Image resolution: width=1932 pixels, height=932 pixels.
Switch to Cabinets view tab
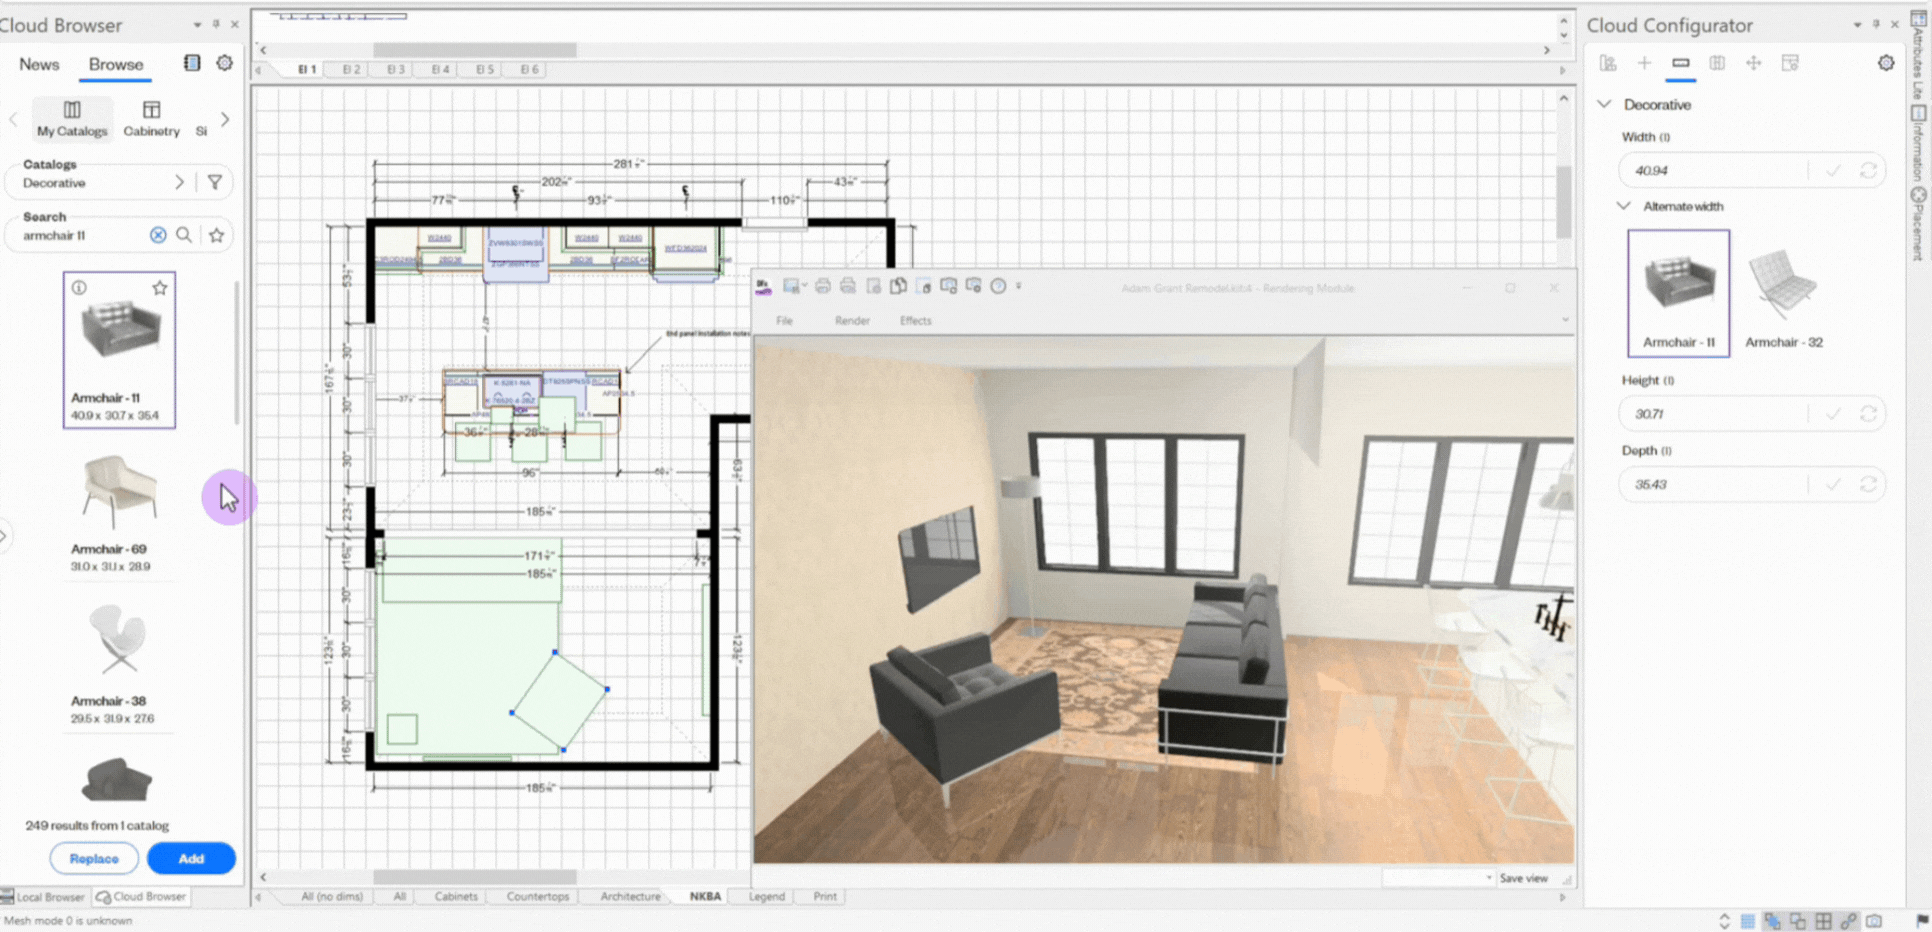456,896
